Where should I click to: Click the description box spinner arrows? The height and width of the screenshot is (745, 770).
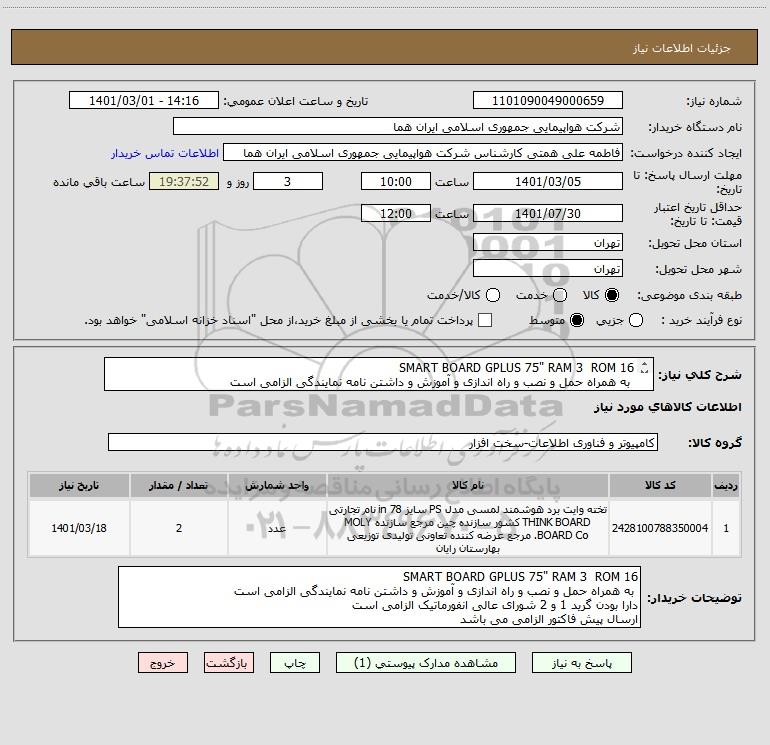(x=644, y=368)
